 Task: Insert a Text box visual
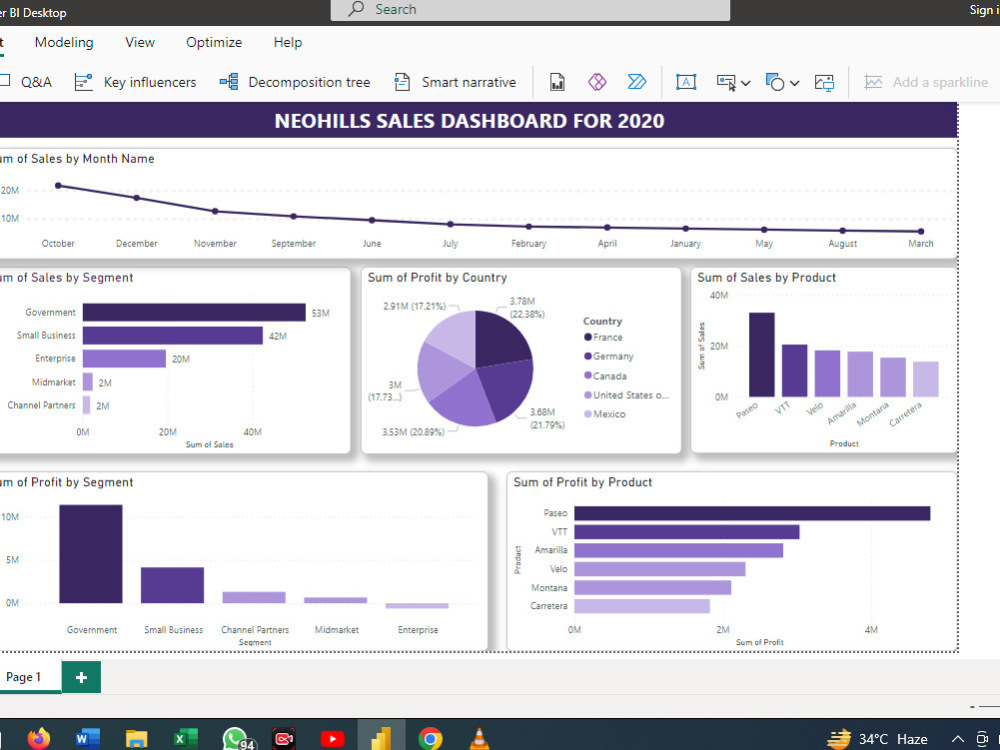pyautogui.click(x=686, y=82)
